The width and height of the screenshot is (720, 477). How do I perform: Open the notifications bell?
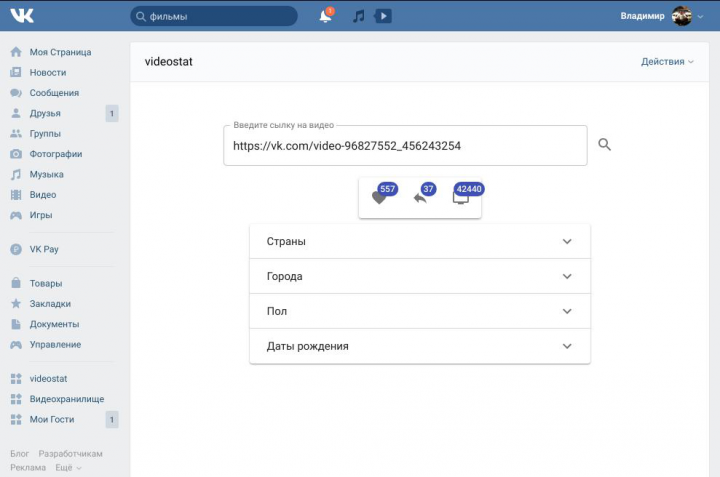325,16
